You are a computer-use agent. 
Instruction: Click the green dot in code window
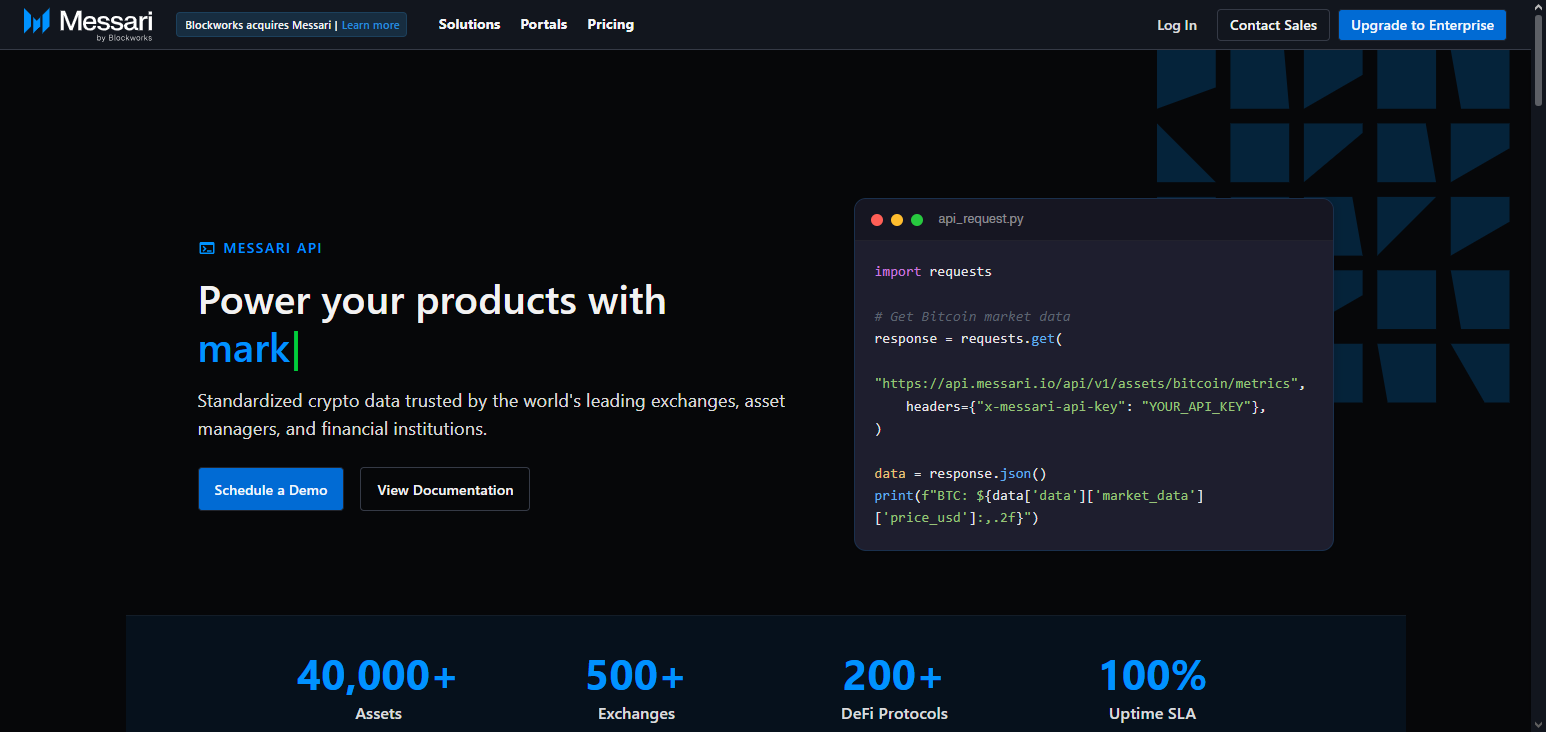pos(917,219)
